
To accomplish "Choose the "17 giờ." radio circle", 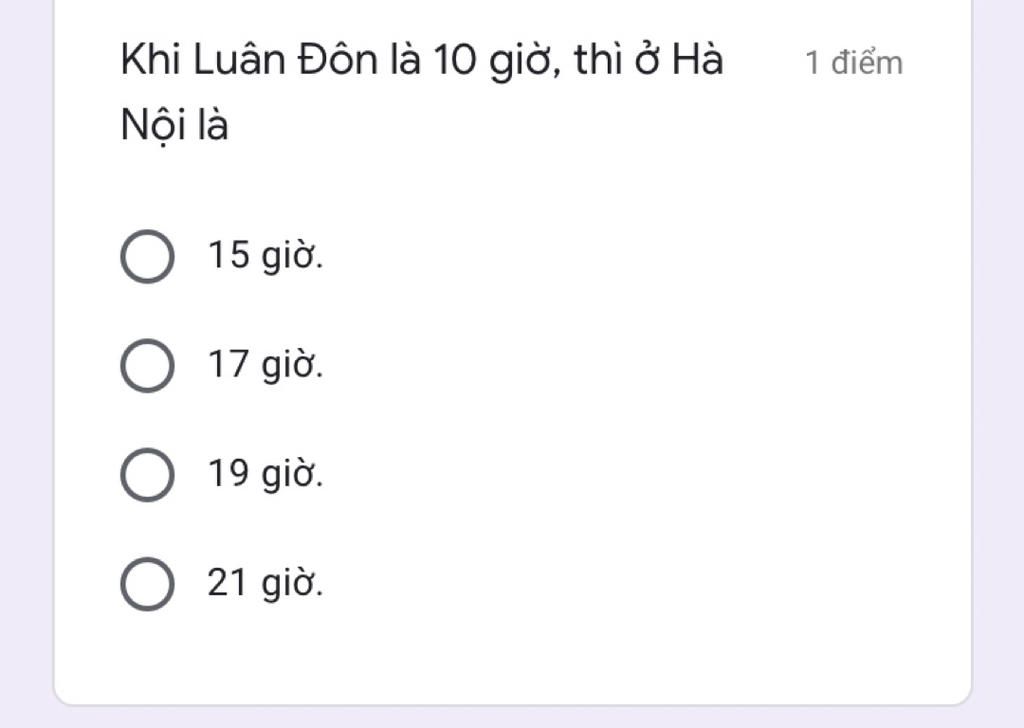I will click(x=147, y=365).
